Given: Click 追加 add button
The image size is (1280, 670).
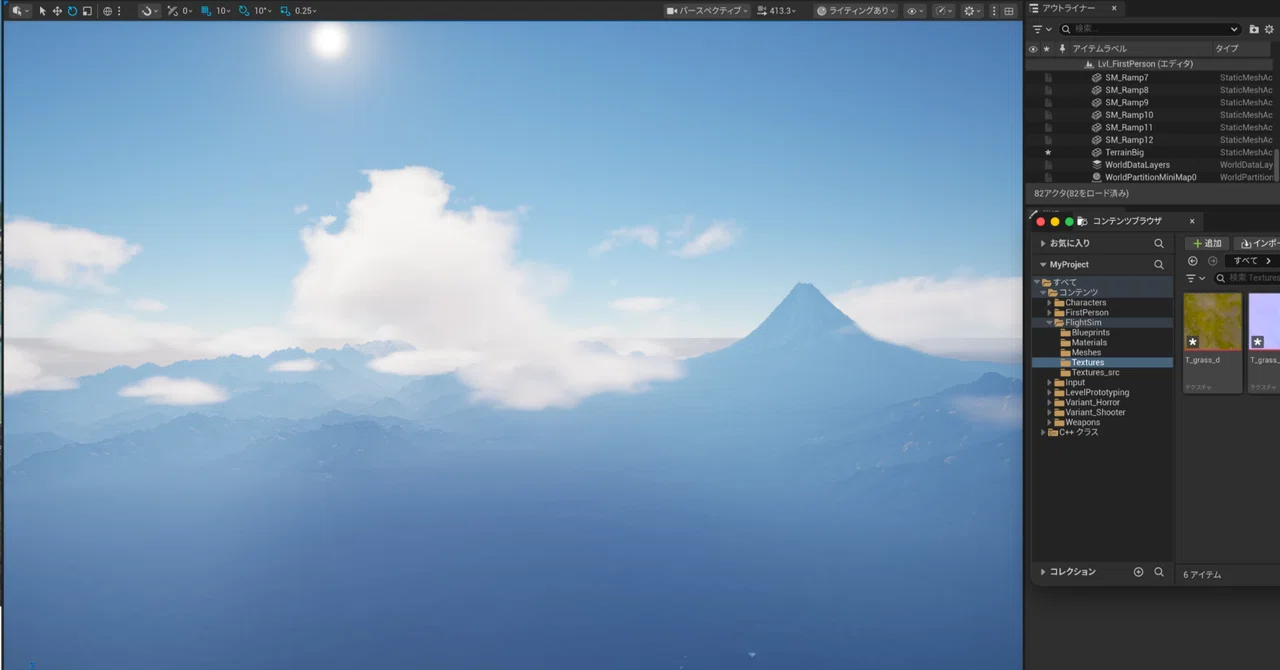Looking at the screenshot, I should 1207,243.
